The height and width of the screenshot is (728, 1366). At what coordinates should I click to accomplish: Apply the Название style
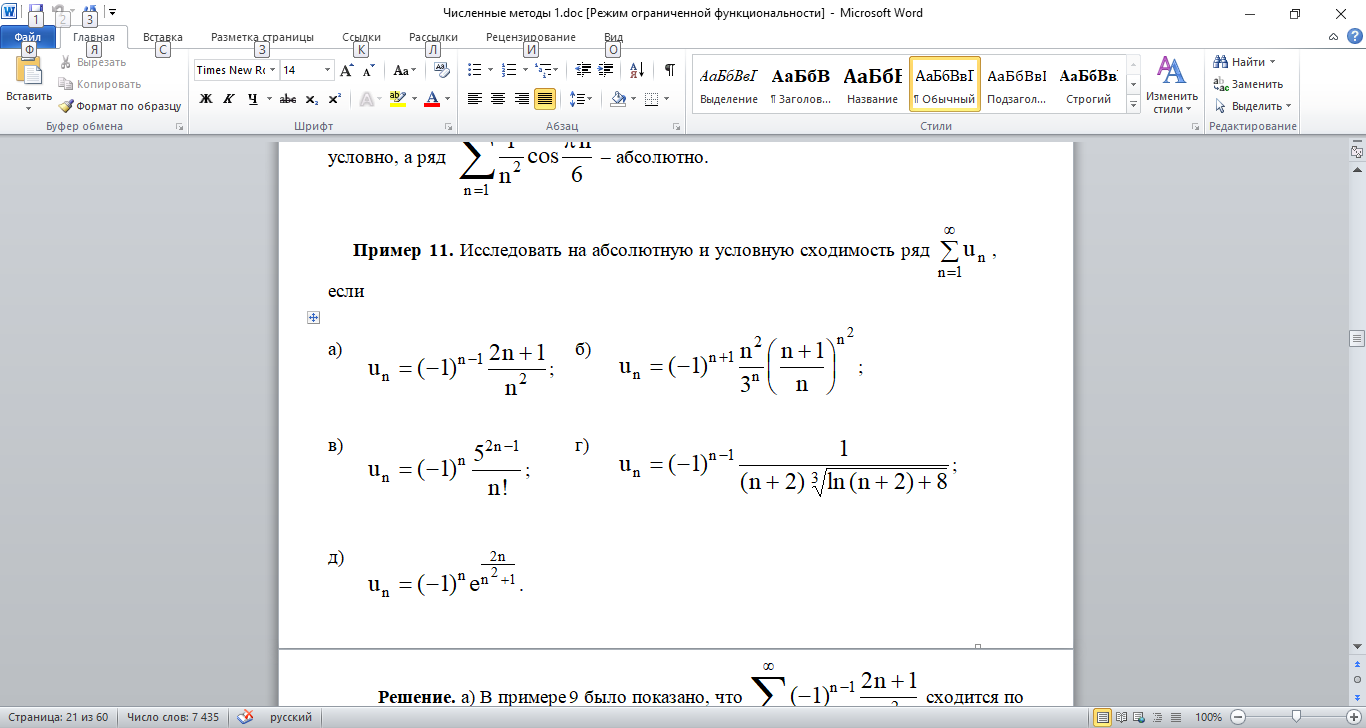pyautogui.click(x=872, y=84)
